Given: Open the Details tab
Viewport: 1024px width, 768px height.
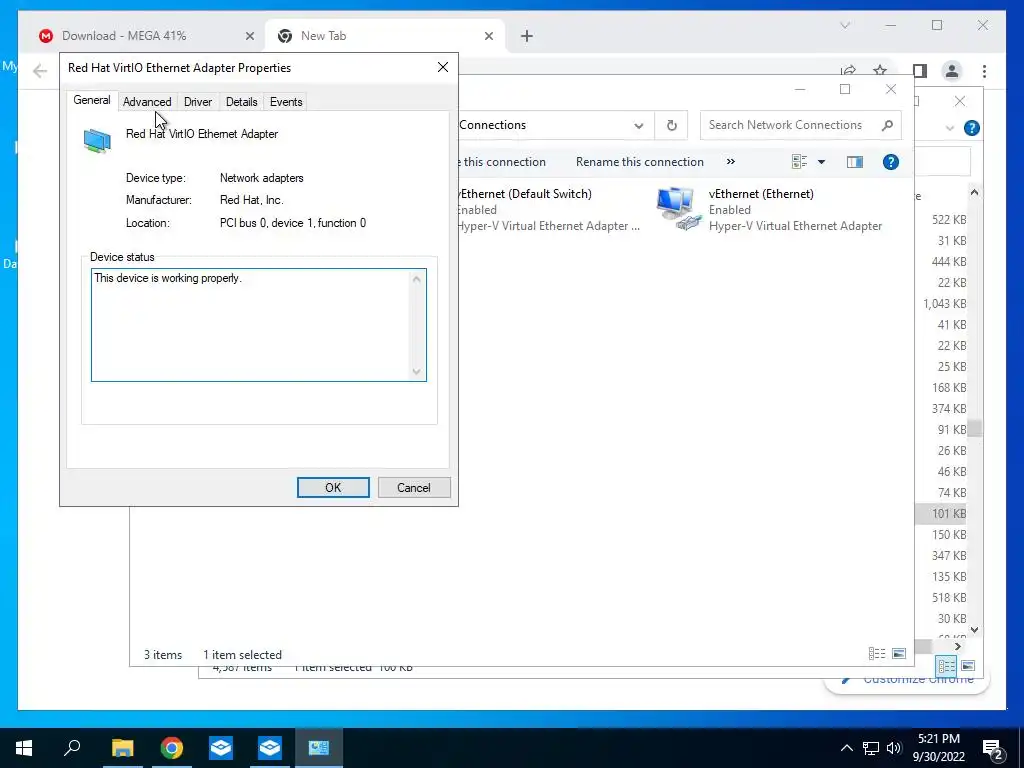Looking at the screenshot, I should click(x=242, y=102).
